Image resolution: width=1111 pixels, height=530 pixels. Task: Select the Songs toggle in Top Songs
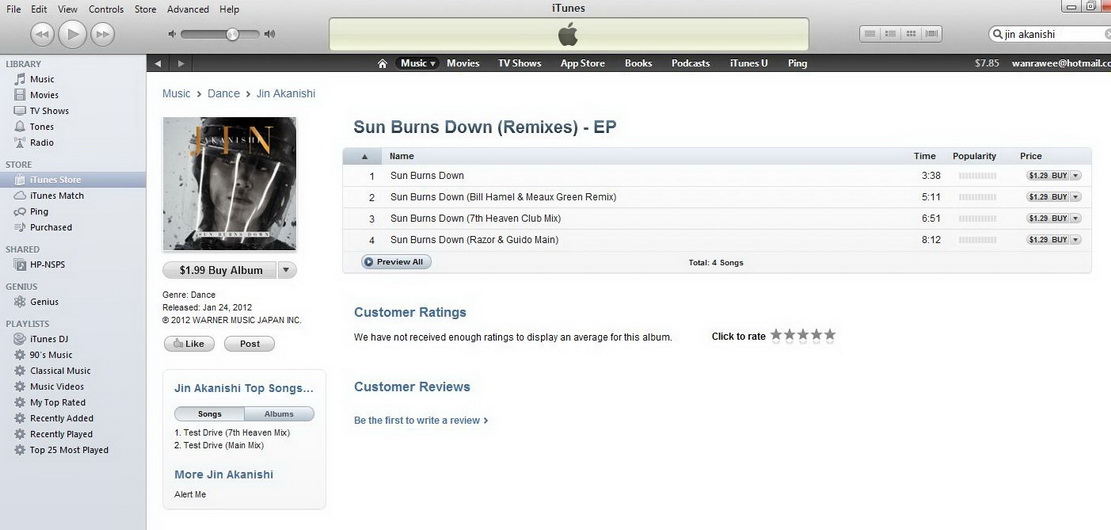click(210, 415)
